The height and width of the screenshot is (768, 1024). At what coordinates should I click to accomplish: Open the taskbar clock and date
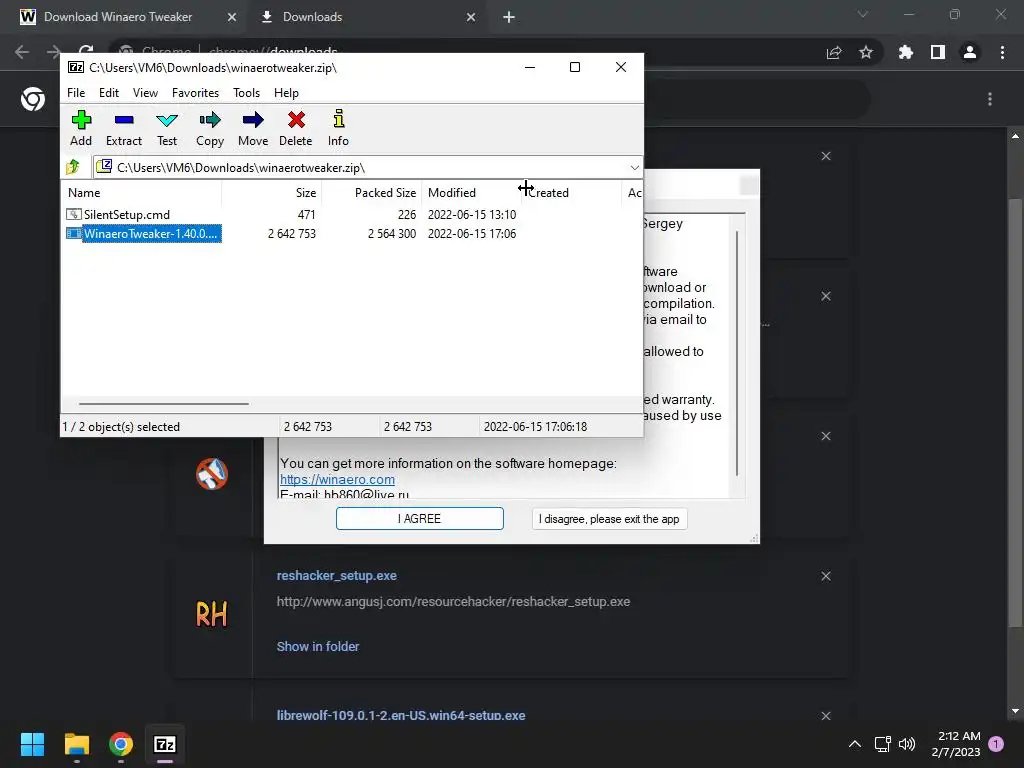[956, 744]
